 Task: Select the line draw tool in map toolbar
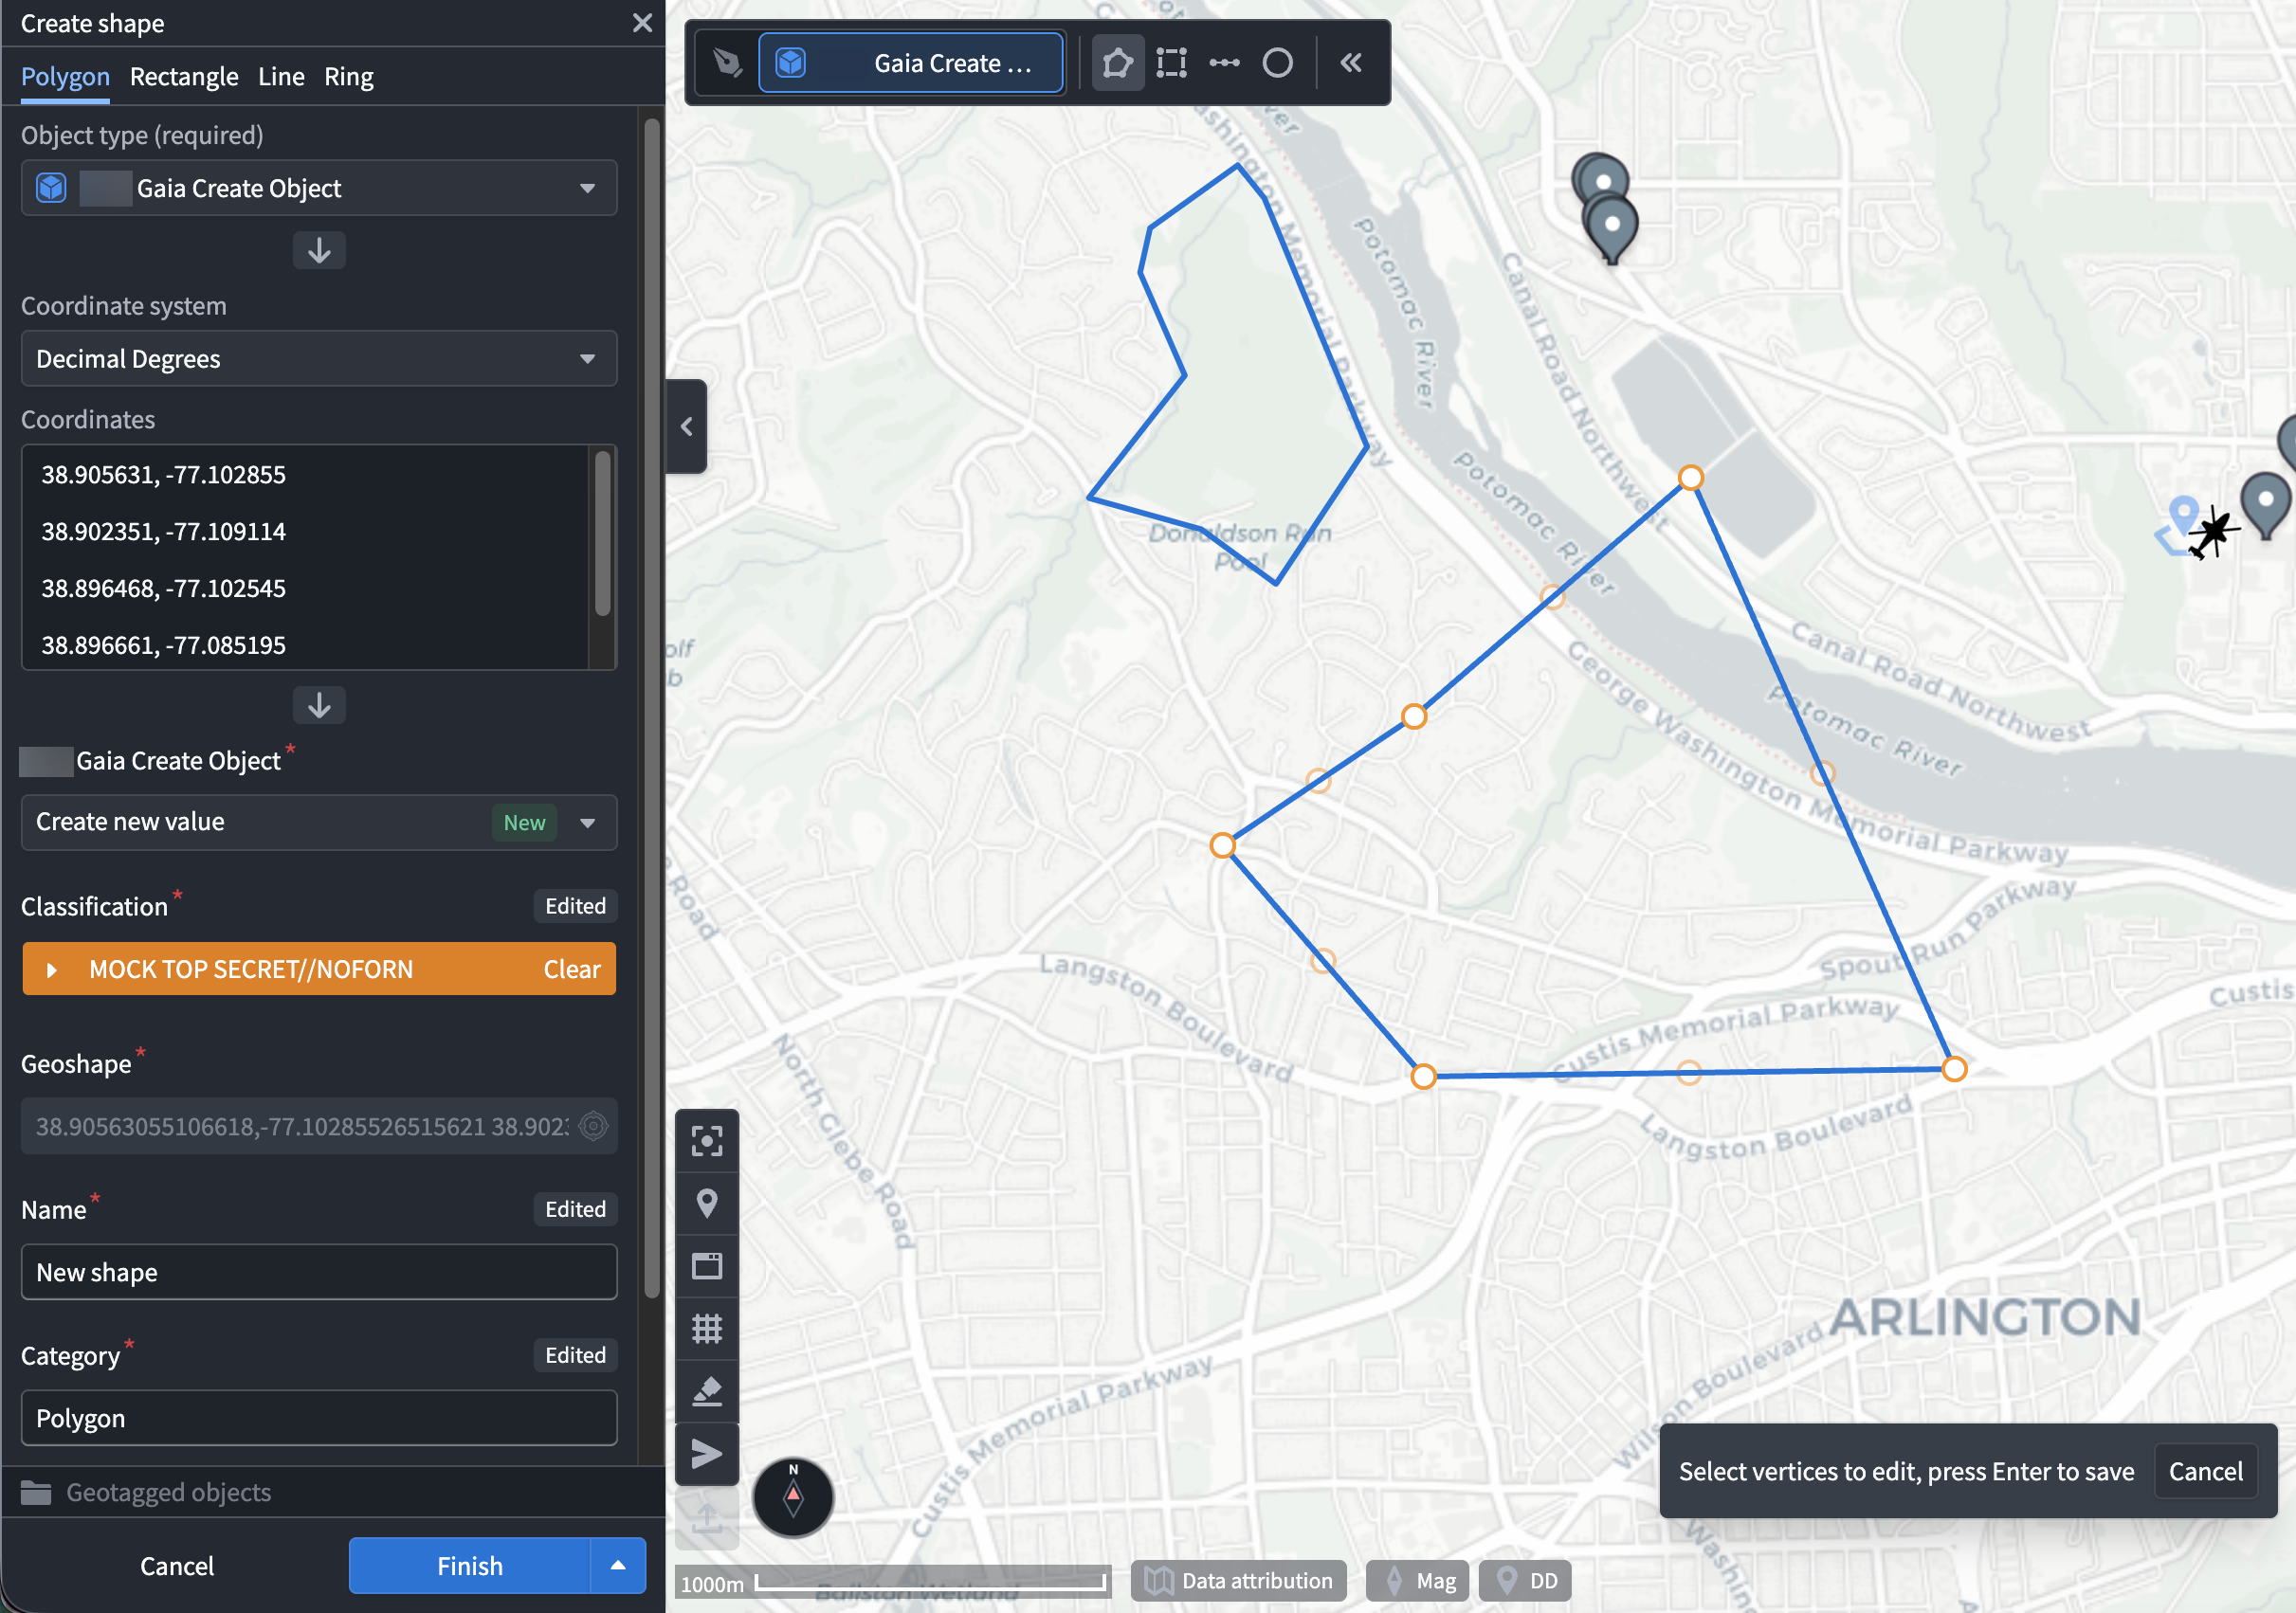[1224, 63]
